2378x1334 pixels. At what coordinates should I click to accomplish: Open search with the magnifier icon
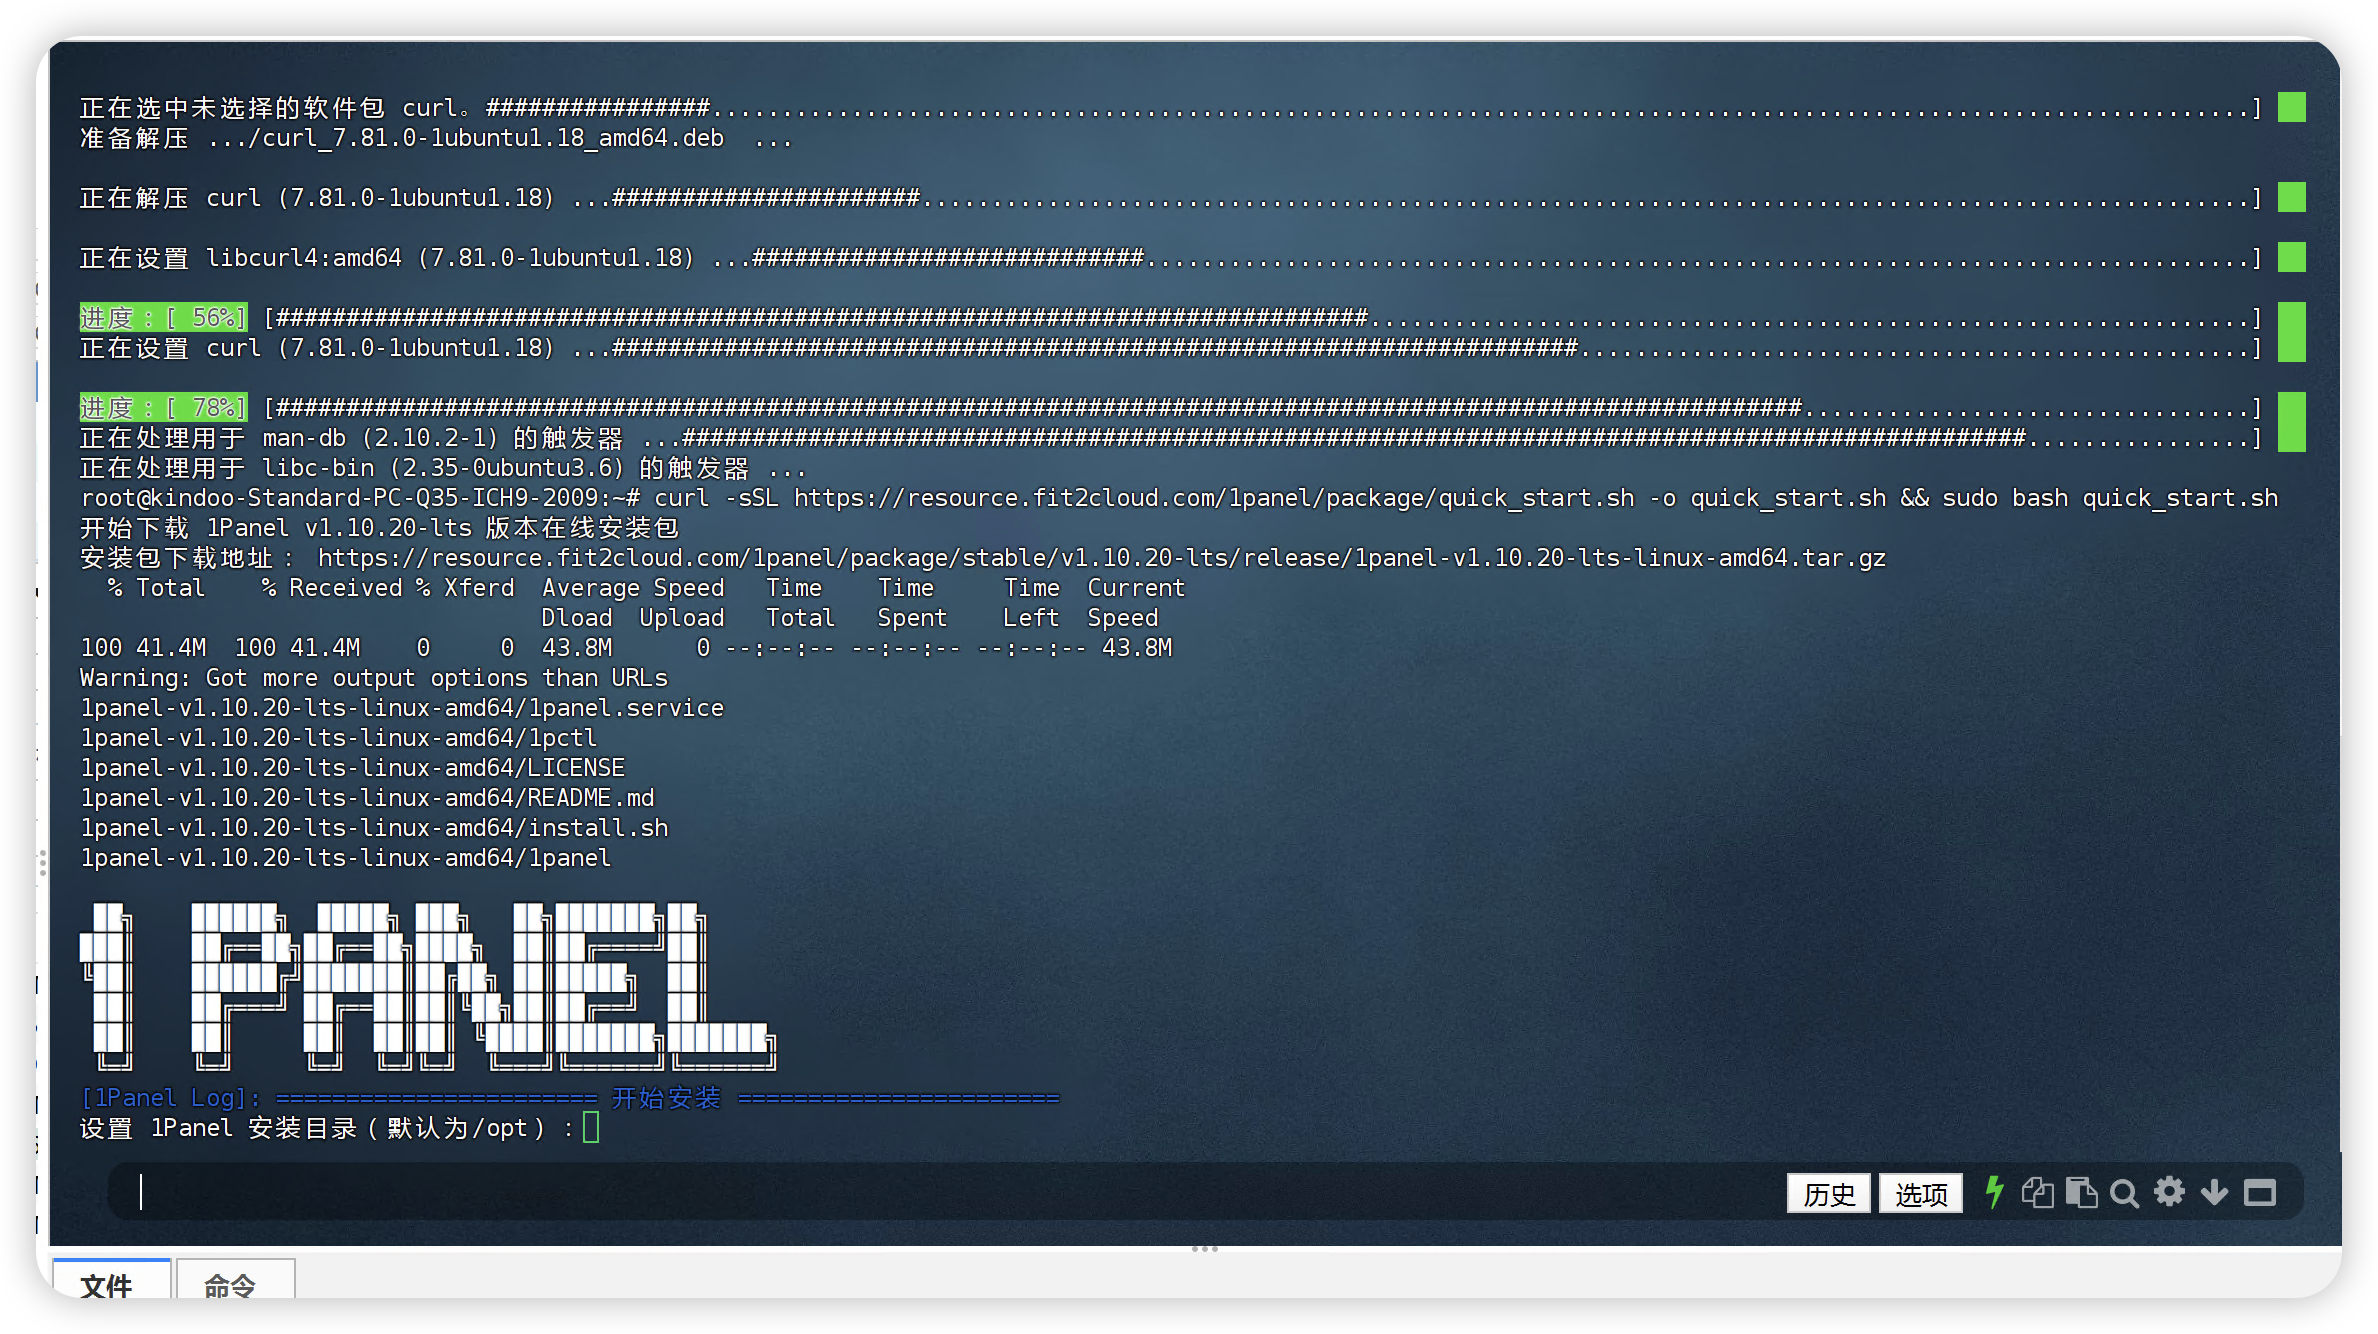coord(2124,1193)
